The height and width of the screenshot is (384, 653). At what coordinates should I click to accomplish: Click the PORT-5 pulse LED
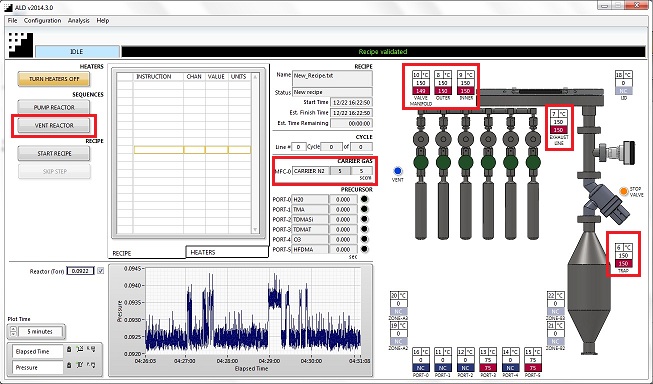(364, 249)
